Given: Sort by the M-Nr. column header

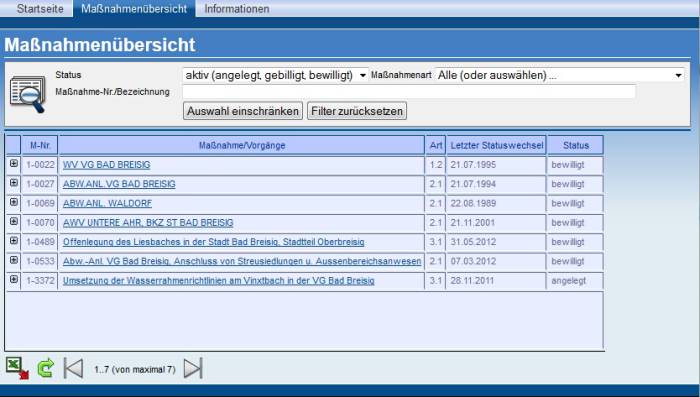Looking at the screenshot, I should 40,145.
